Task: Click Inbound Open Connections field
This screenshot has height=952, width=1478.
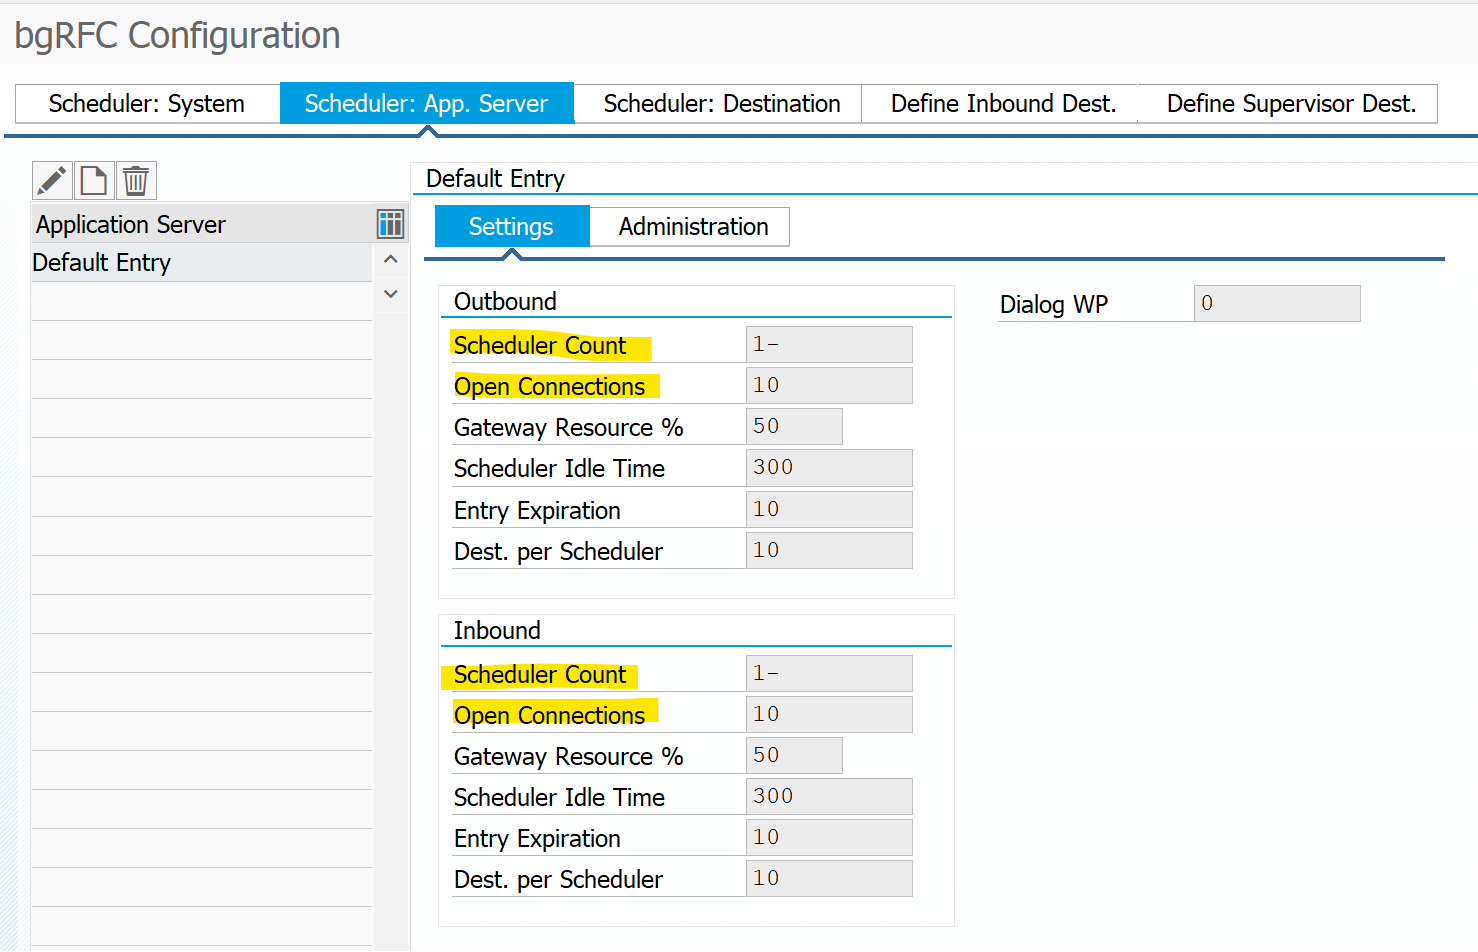Action: [828, 715]
